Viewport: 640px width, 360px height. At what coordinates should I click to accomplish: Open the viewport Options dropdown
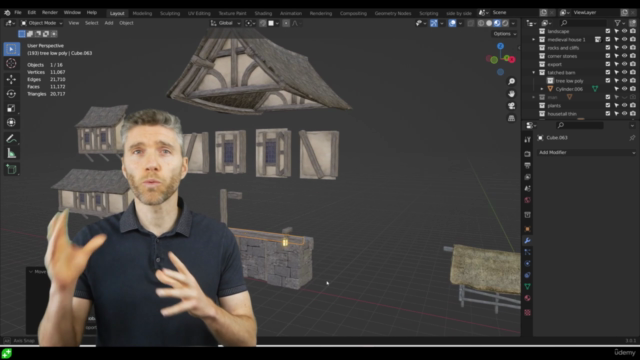[x=504, y=34]
